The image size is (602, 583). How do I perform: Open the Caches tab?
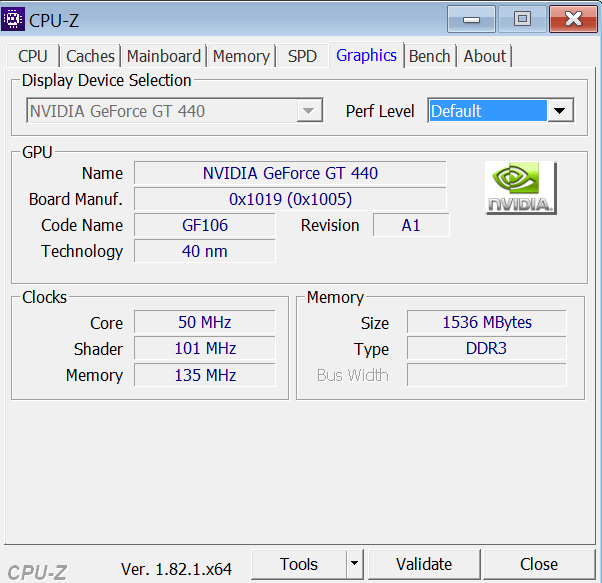point(90,56)
